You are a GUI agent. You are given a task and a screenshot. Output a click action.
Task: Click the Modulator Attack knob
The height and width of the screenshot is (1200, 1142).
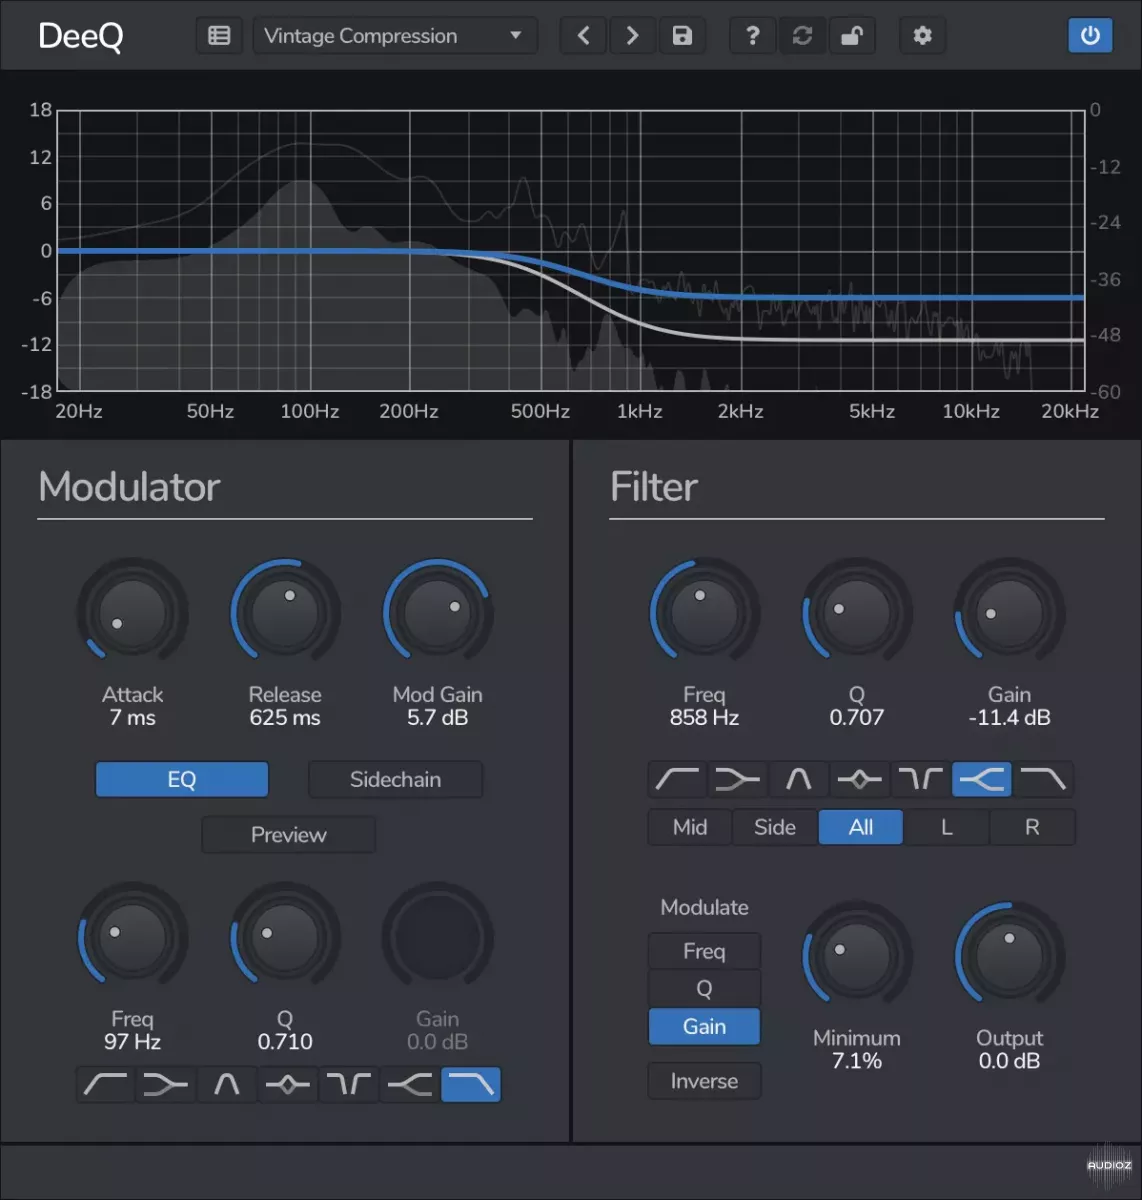pyautogui.click(x=133, y=612)
